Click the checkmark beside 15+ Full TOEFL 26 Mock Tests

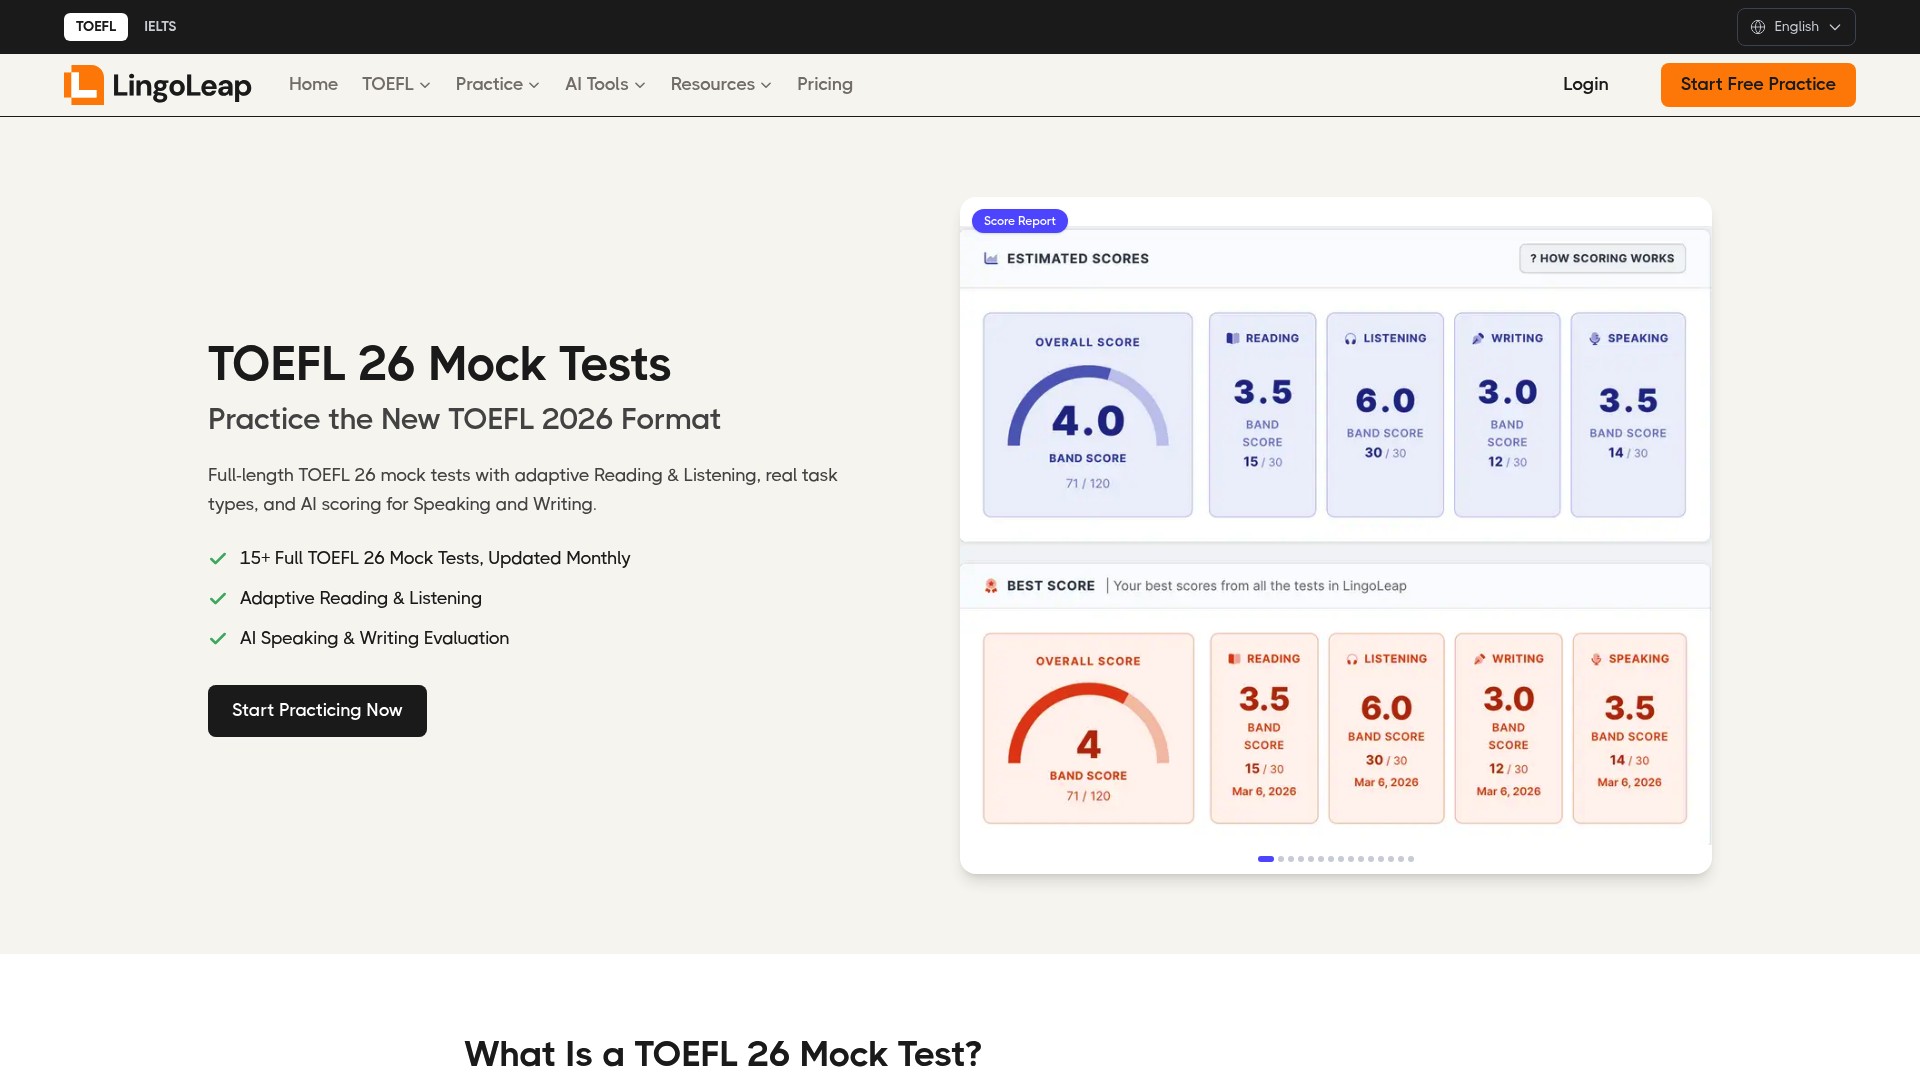pos(218,559)
